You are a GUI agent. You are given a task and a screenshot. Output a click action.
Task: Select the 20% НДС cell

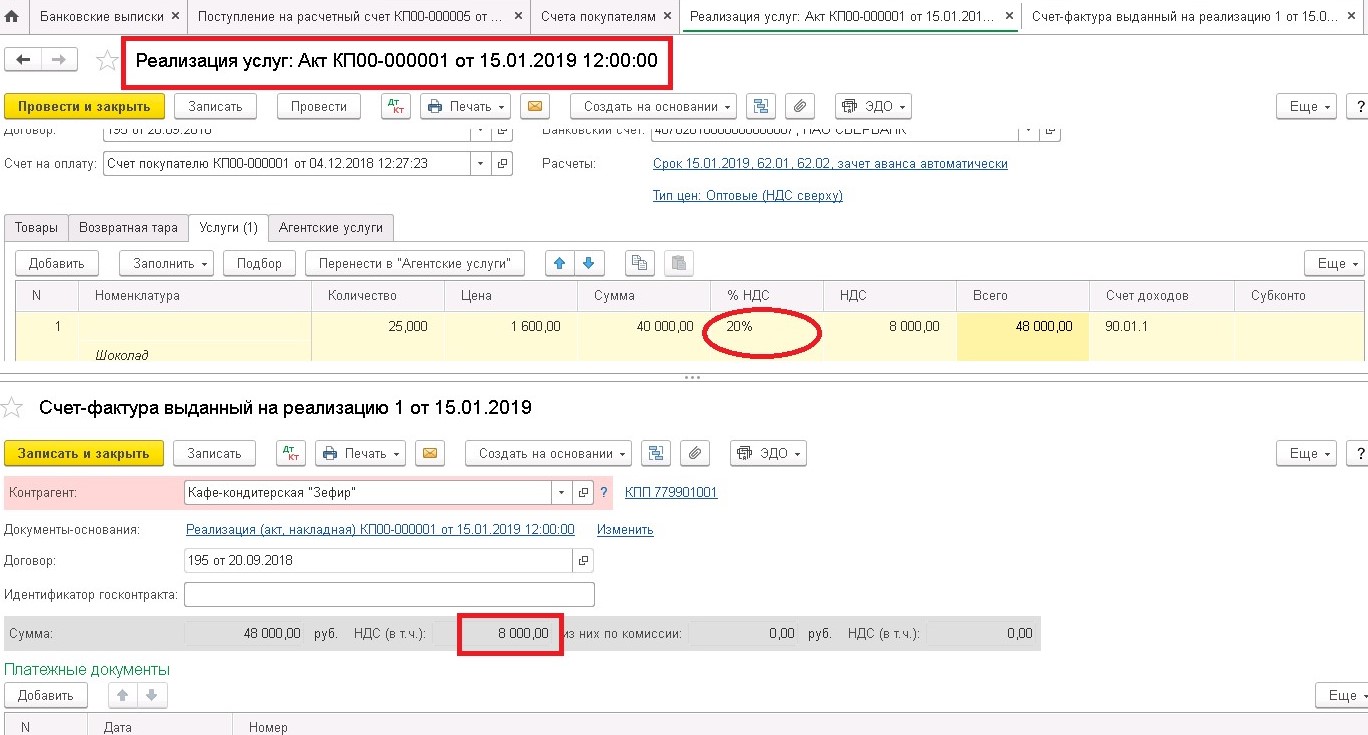coord(767,327)
